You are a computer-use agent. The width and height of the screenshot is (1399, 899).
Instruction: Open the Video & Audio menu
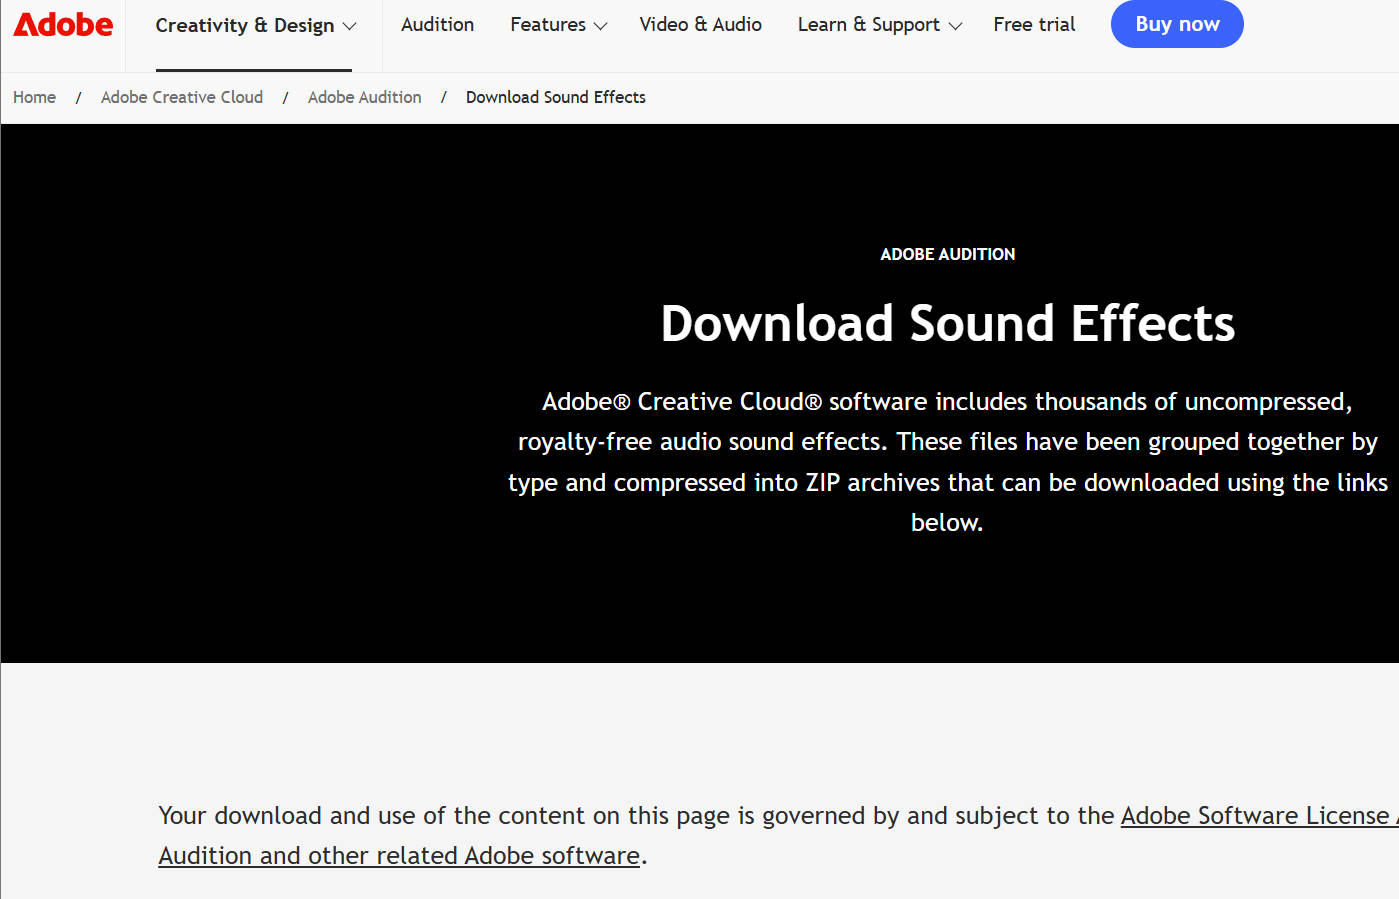pos(700,24)
